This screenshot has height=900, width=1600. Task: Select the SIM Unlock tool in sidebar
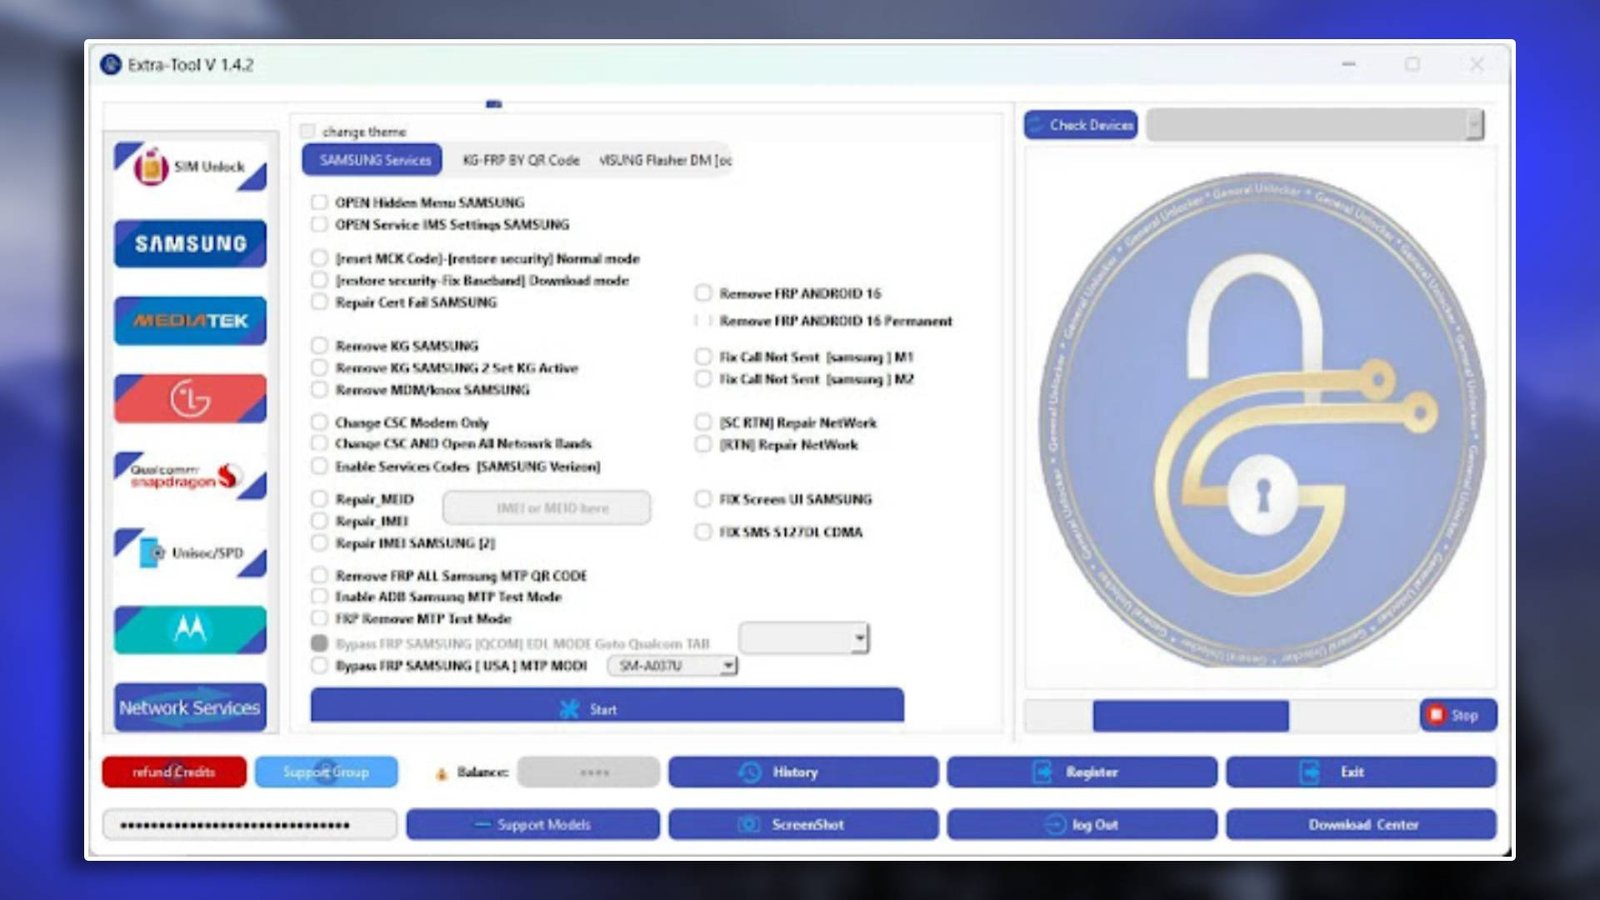[x=189, y=167]
